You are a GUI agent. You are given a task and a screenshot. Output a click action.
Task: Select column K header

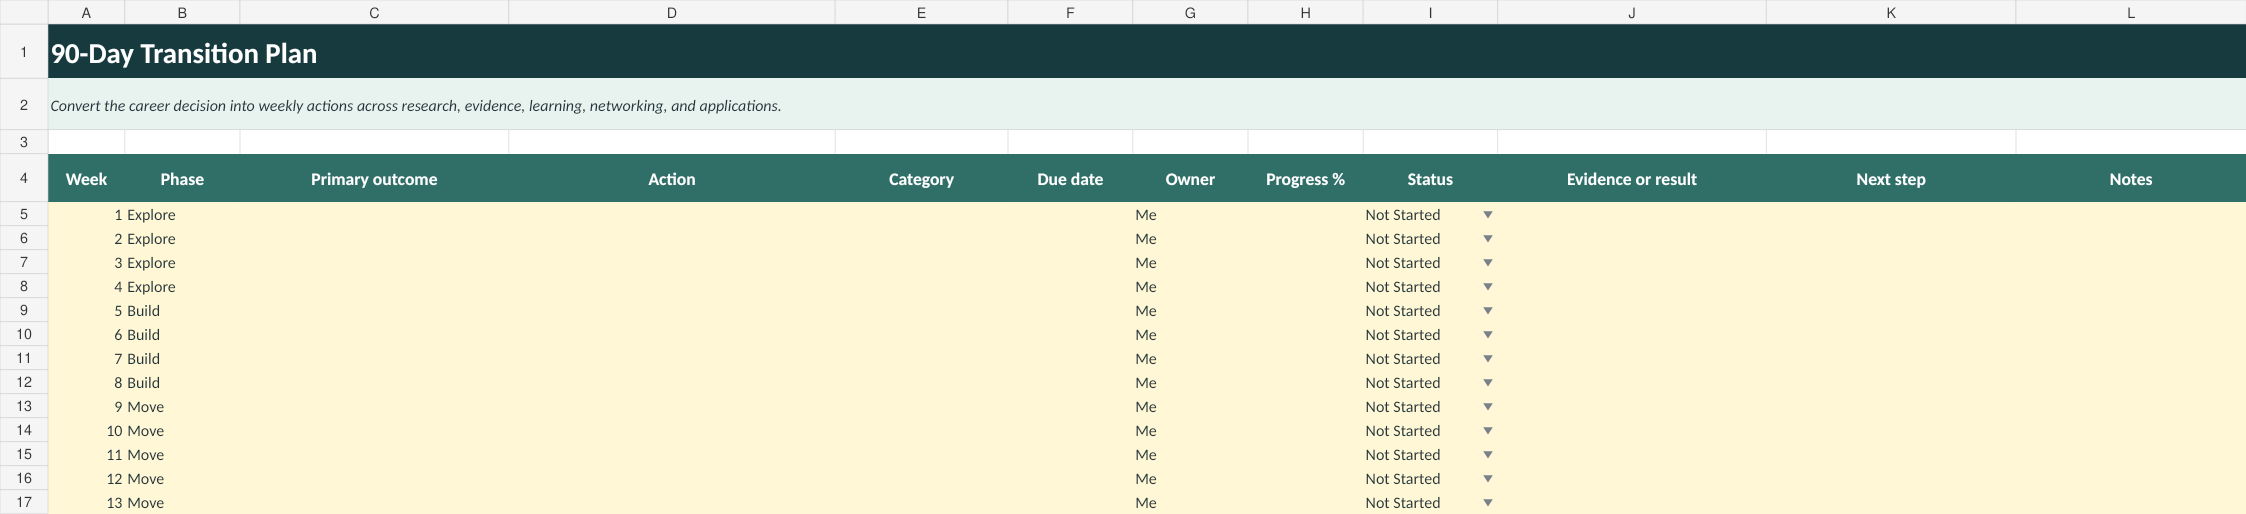coord(1891,12)
